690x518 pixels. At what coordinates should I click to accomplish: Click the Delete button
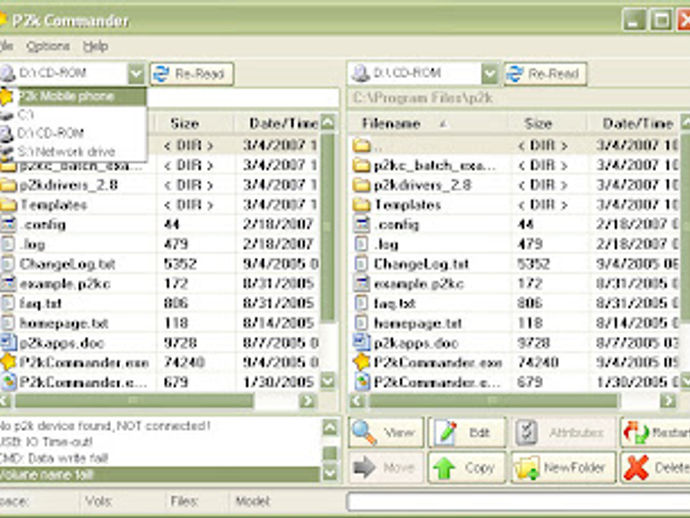click(655, 467)
